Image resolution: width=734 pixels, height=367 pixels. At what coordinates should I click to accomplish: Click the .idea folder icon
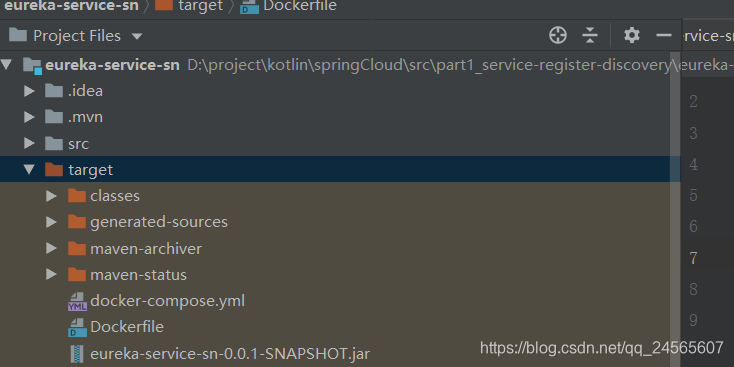coord(54,90)
